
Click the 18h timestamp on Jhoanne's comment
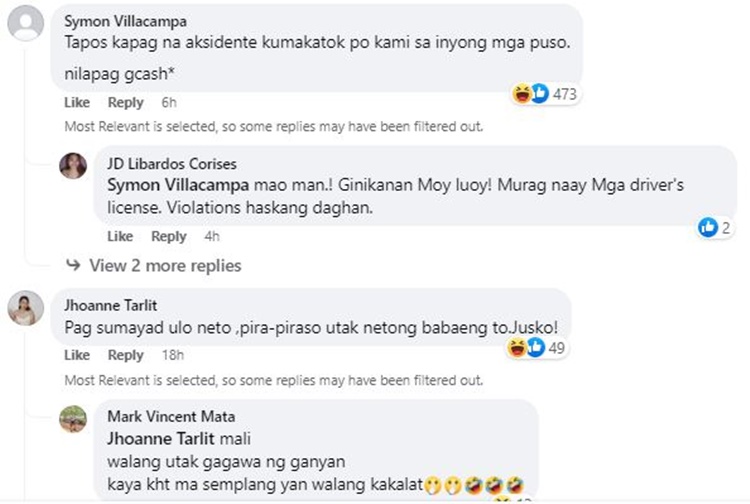tap(172, 355)
